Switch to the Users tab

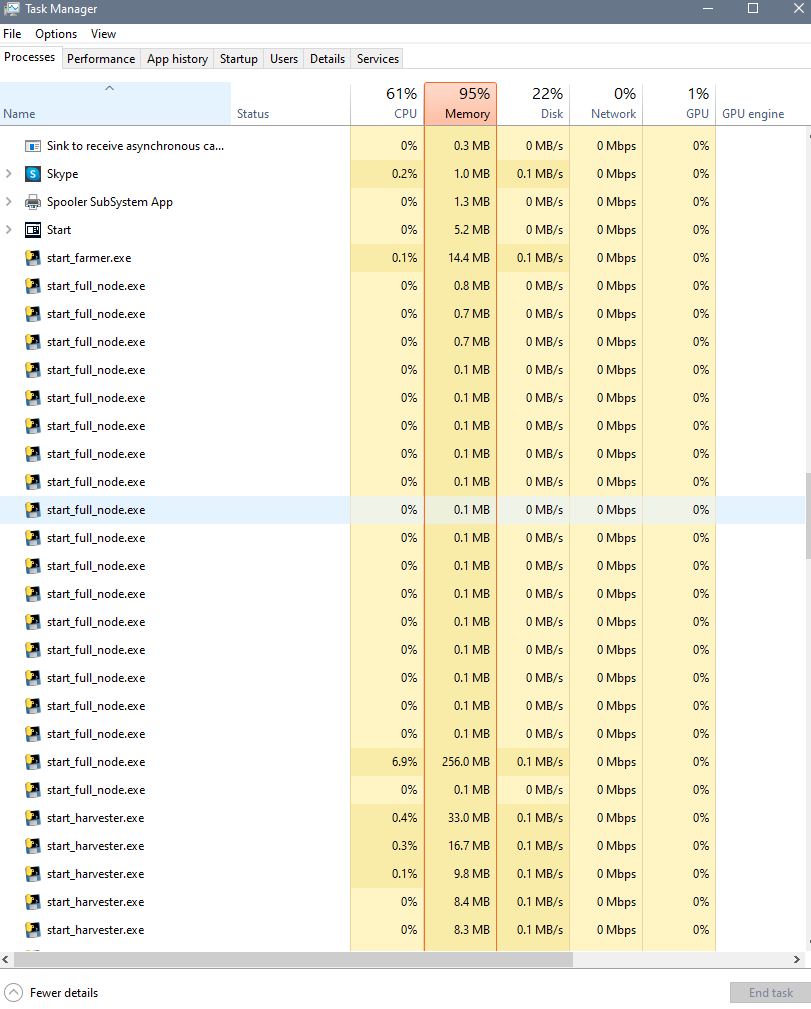point(284,59)
